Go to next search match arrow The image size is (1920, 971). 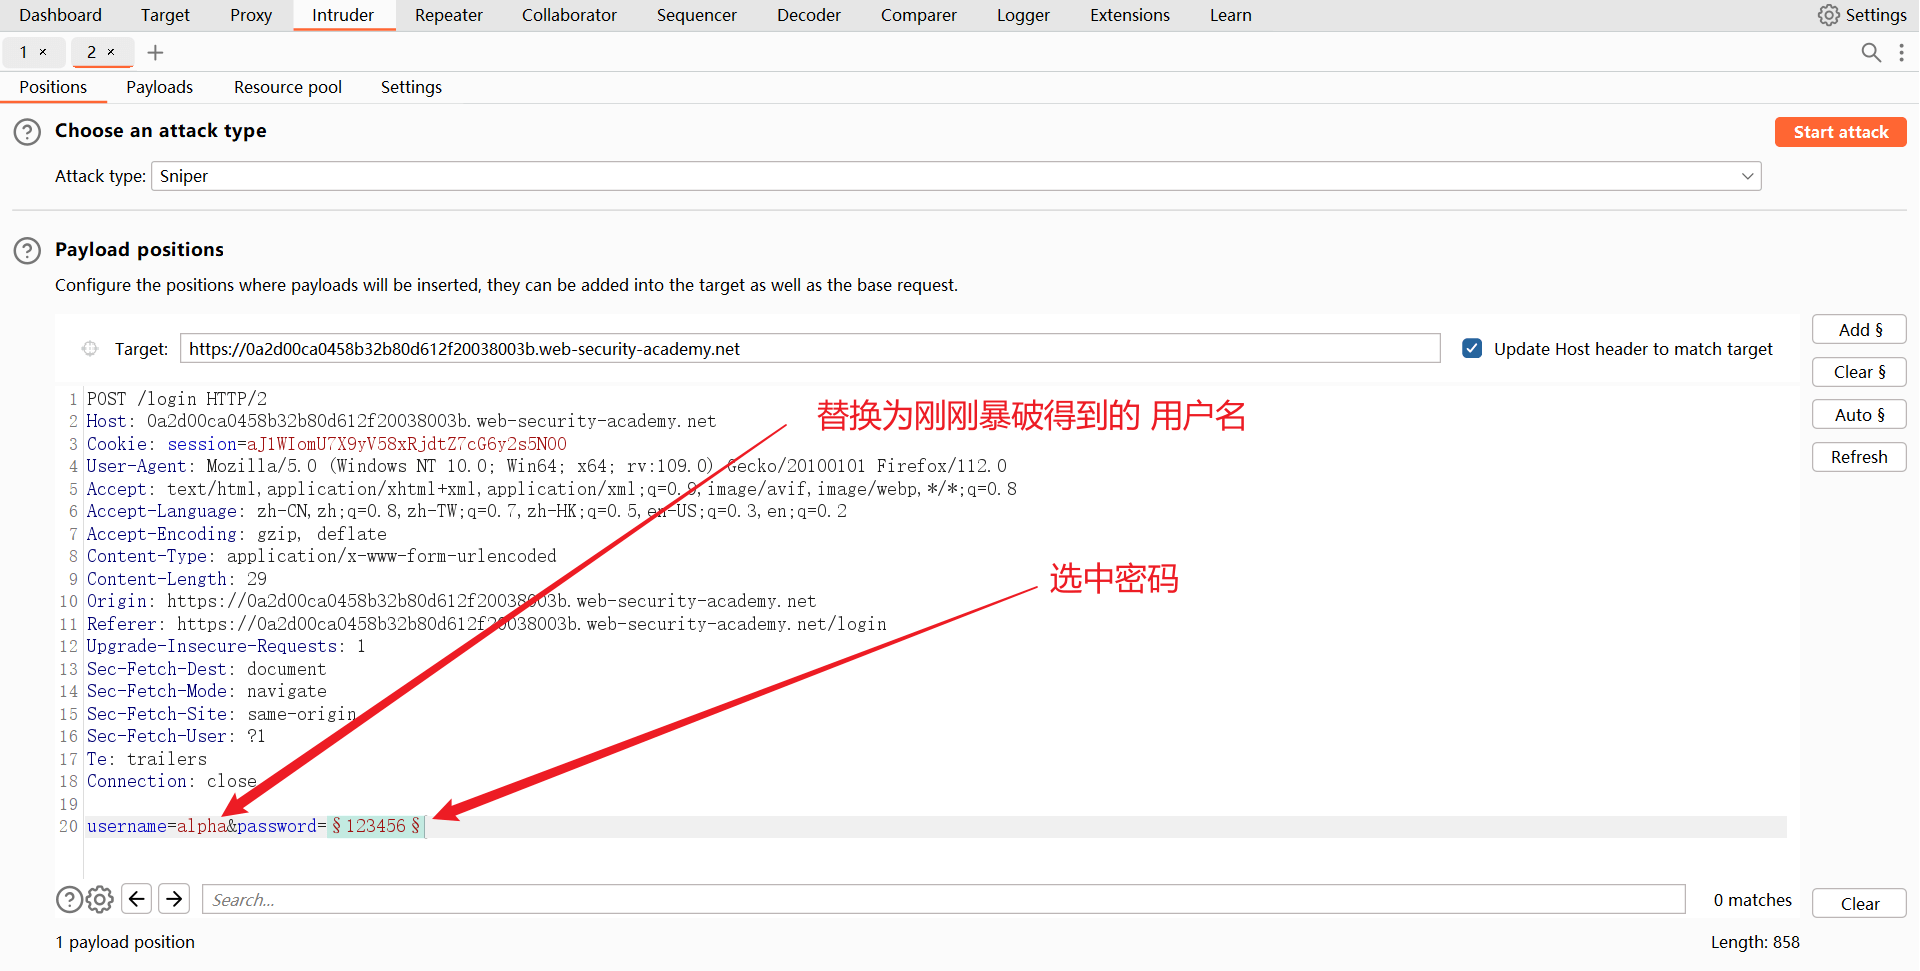coord(174,899)
